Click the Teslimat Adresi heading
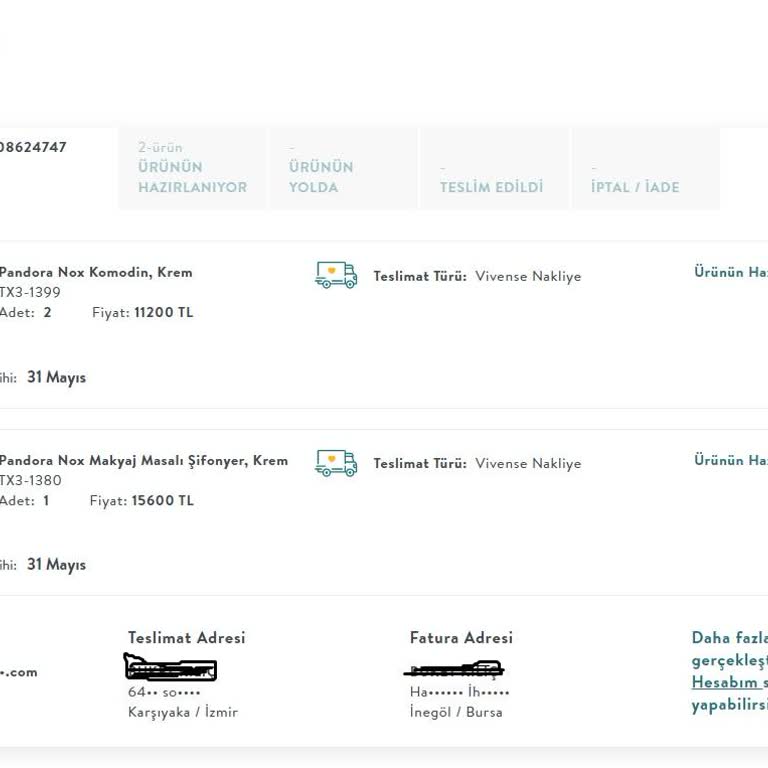 click(187, 638)
